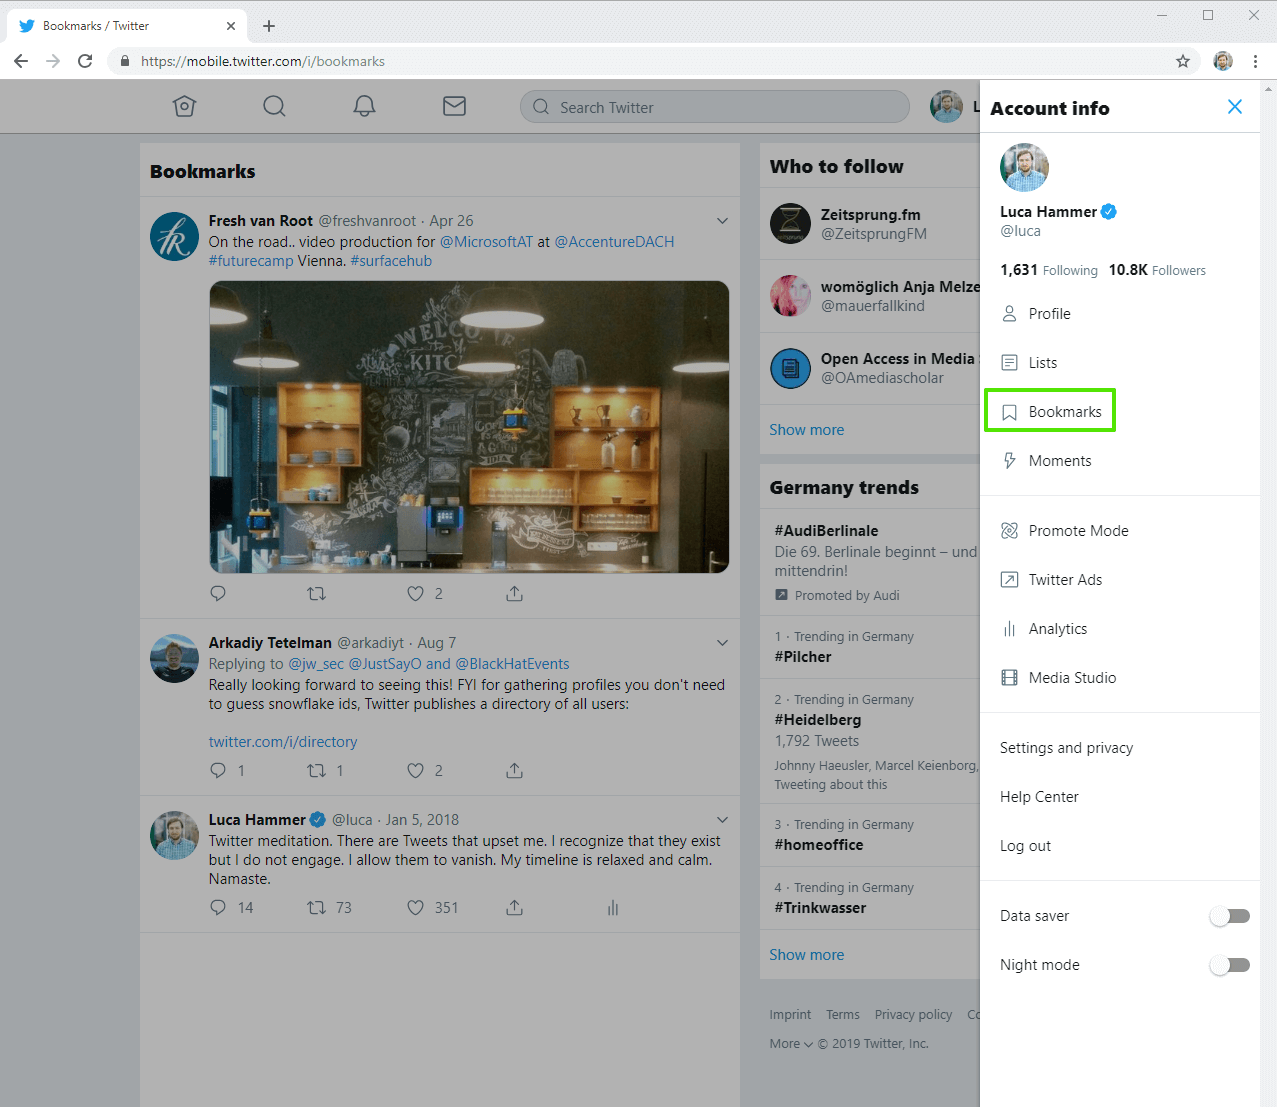
Task: Open Luca Hammer avatar in Account info
Action: (x=1024, y=167)
